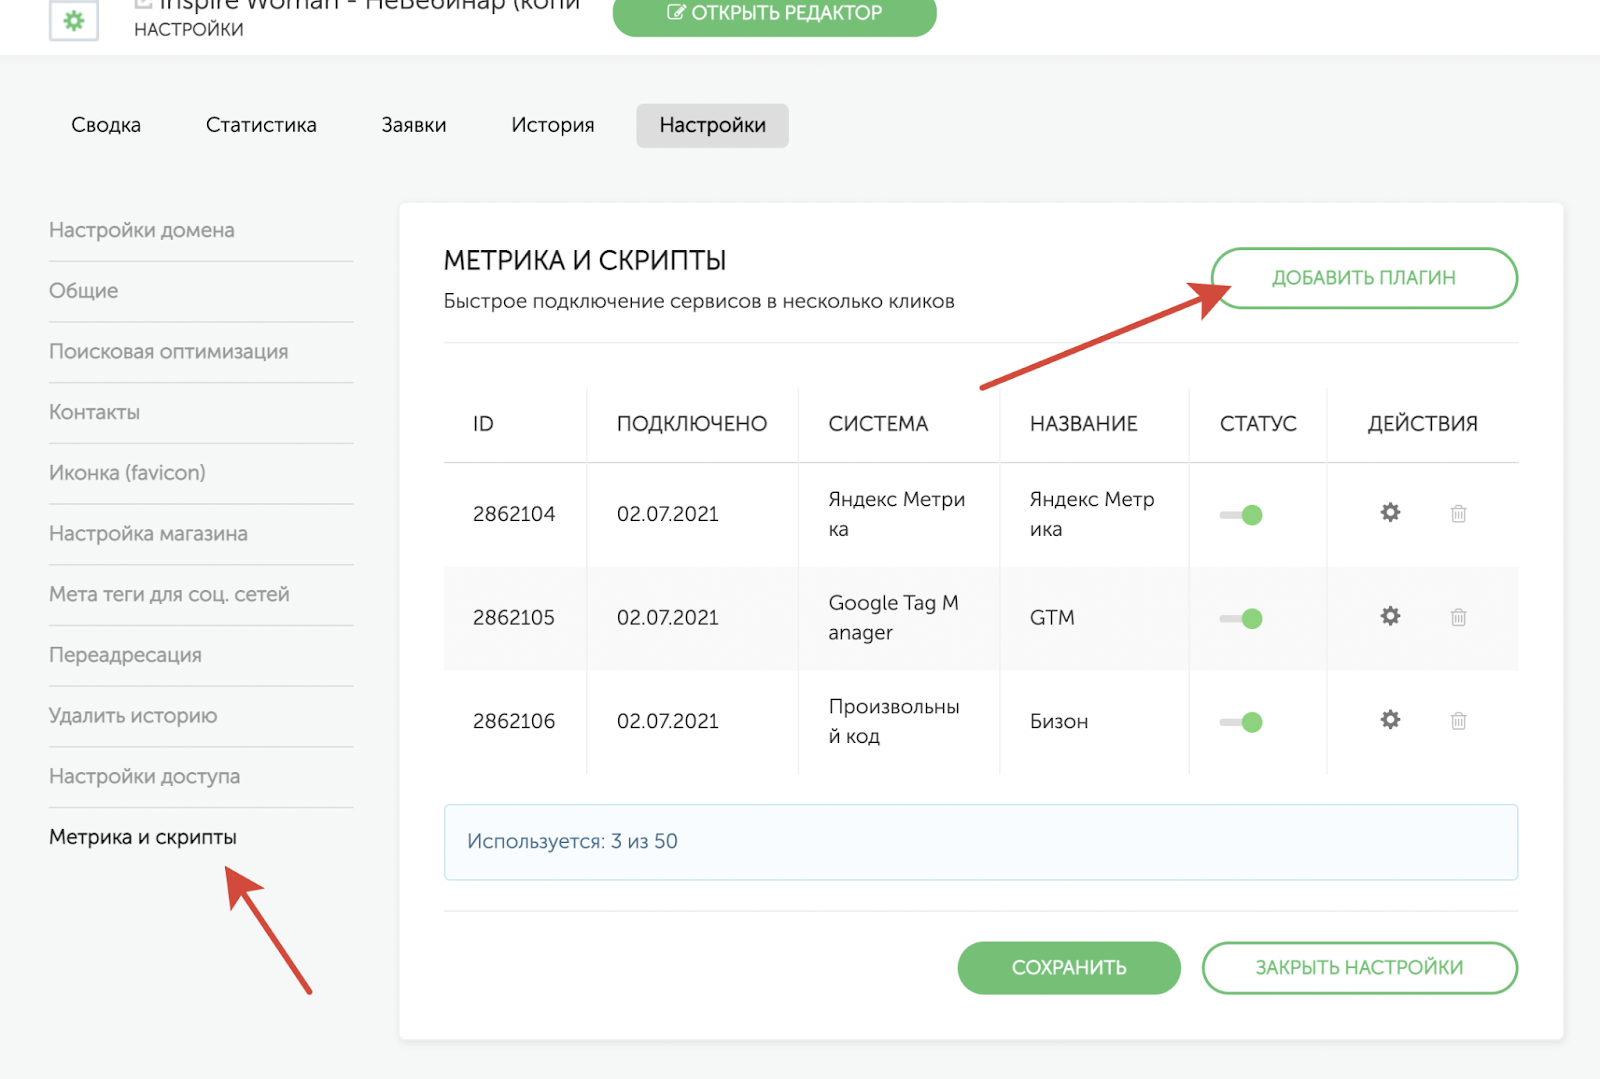Open Переадресация settings section
The height and width of the screenshot is (1079, 1600).
coord(125,655)
